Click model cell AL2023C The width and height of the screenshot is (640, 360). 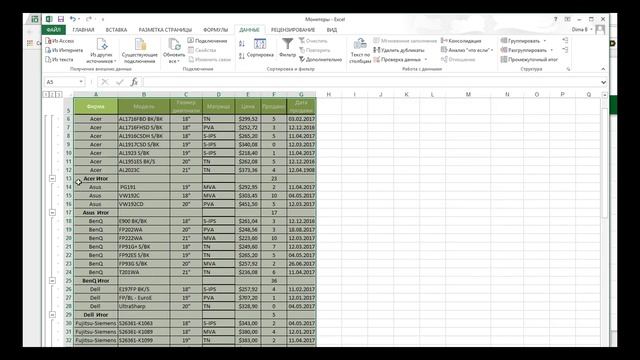click(x=144, y=170)
